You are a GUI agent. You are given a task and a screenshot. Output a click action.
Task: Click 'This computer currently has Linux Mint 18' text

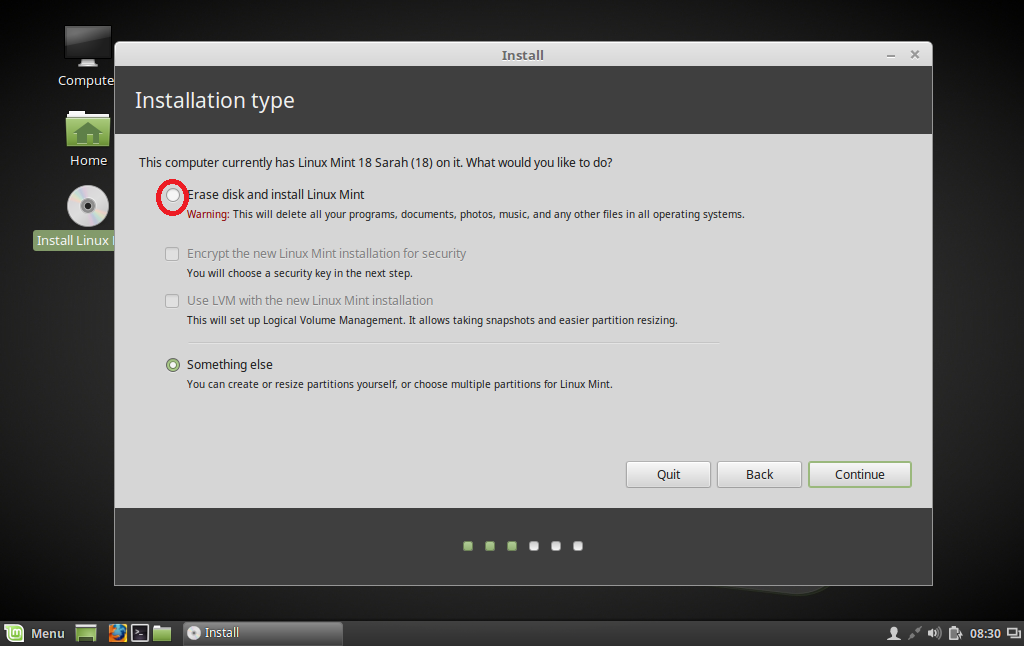tap(376, 163)
